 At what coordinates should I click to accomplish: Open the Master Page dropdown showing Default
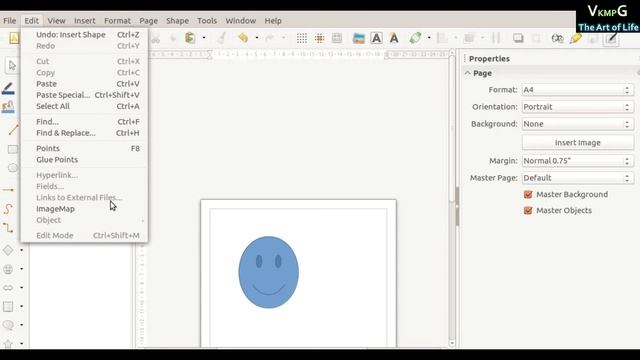(x=578, y=178)
